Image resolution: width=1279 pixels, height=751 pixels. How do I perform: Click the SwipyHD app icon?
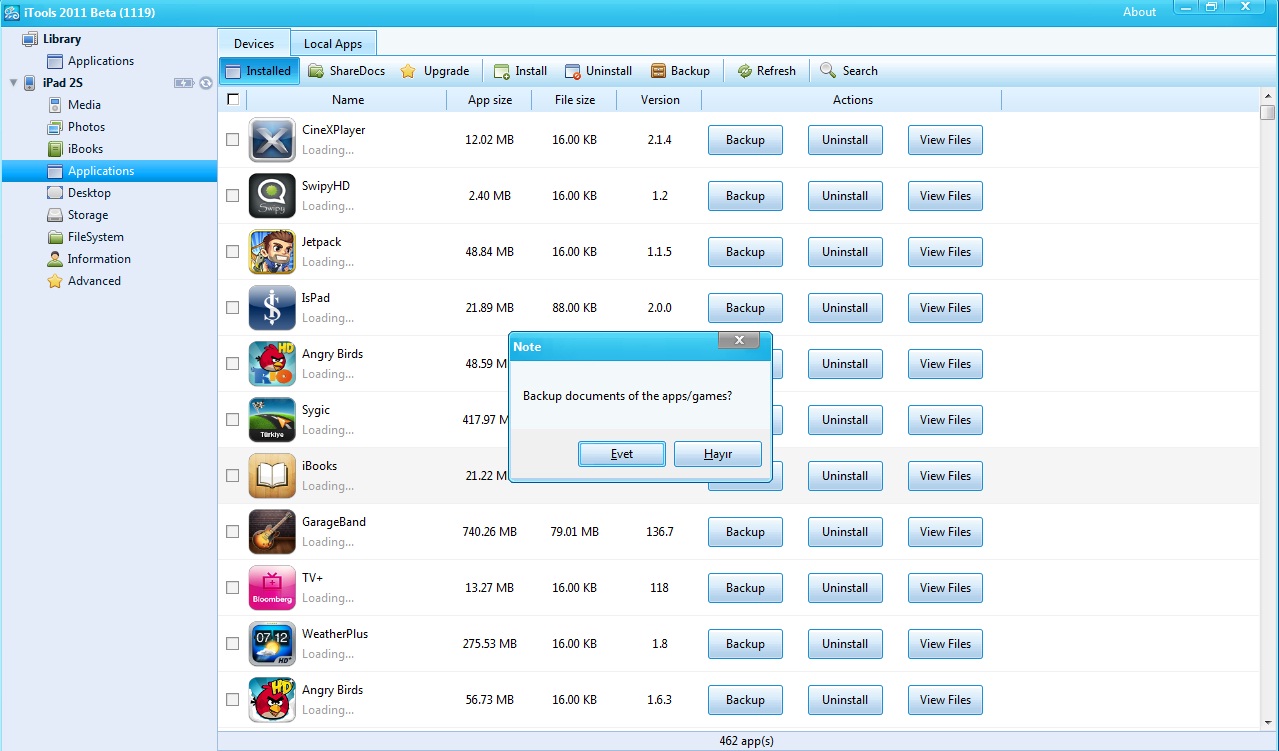pyautogui.click(x=272, y=196)
